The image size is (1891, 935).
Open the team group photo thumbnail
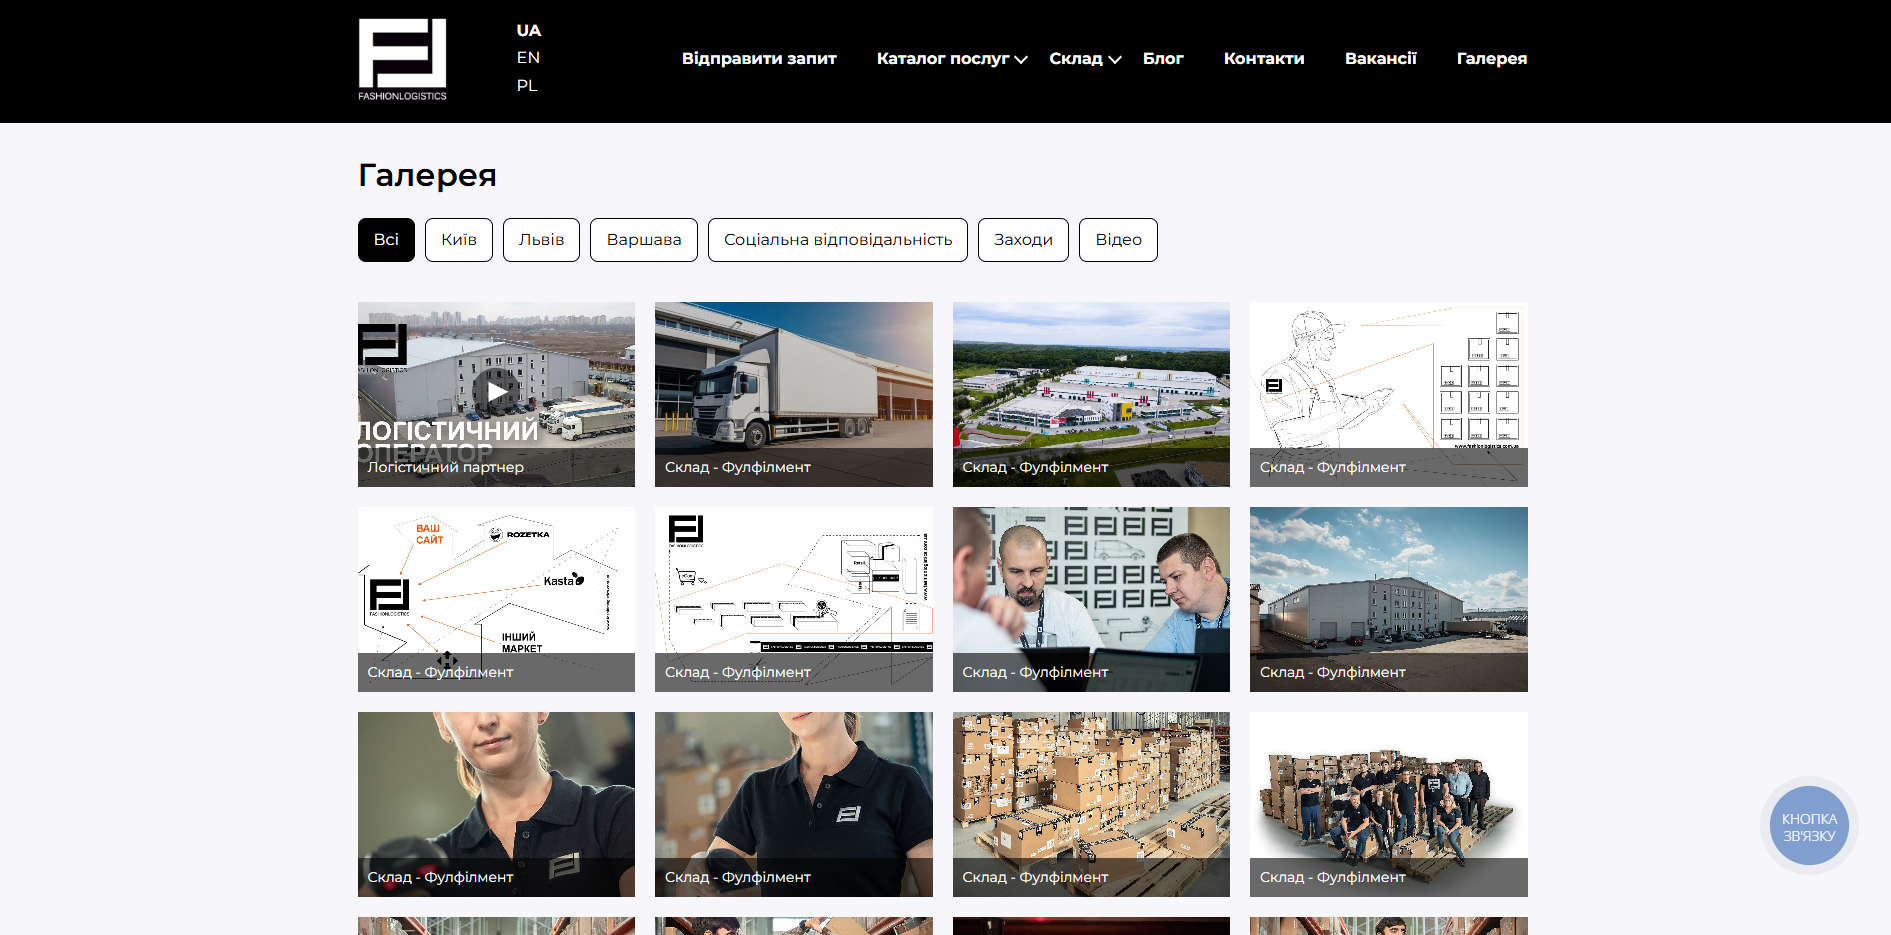[1388, 804]
